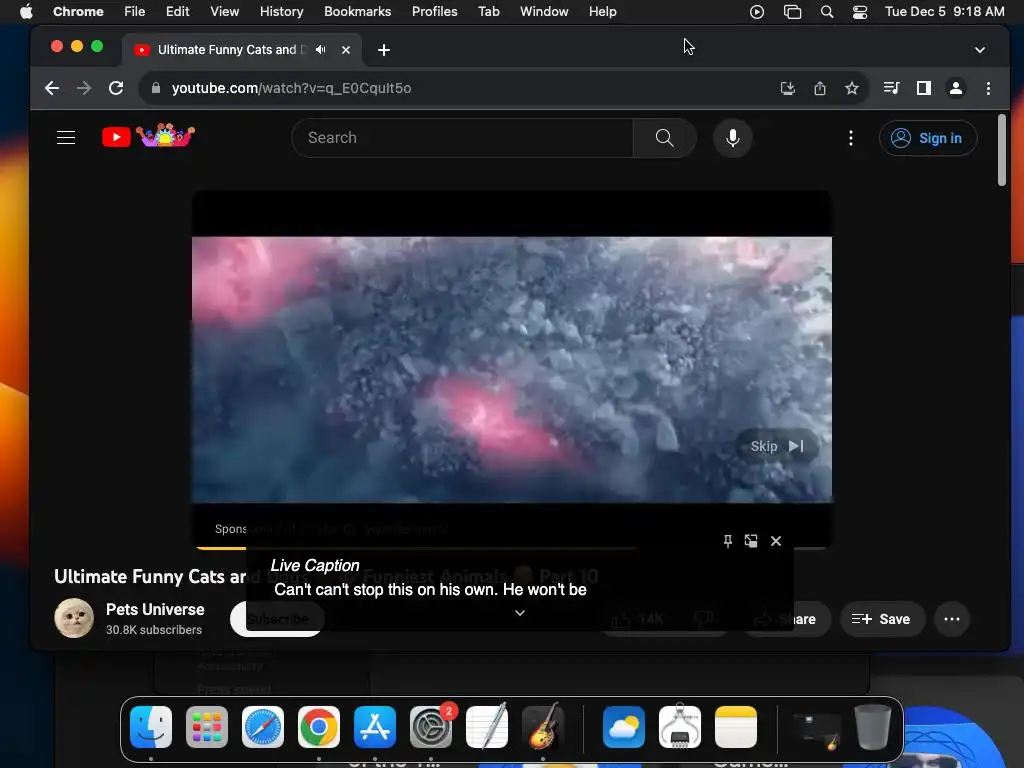The image size is (1024, 768).
Task: Close the Ultimate Funny Cats tab
Action: (x=346, y=50)
